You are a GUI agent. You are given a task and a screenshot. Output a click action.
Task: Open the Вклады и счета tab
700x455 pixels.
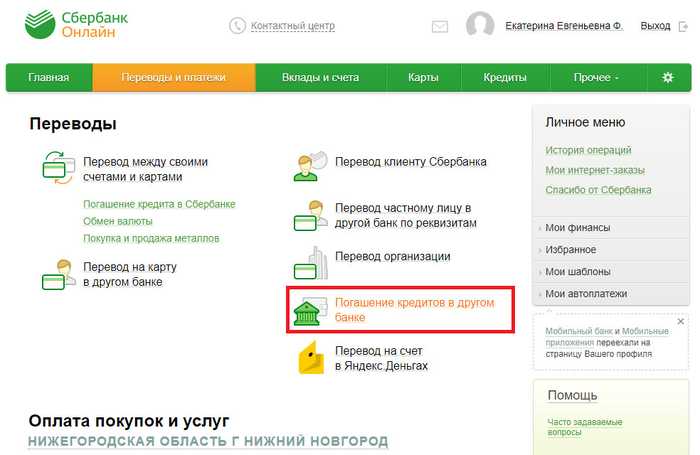(x=320, y=77)
